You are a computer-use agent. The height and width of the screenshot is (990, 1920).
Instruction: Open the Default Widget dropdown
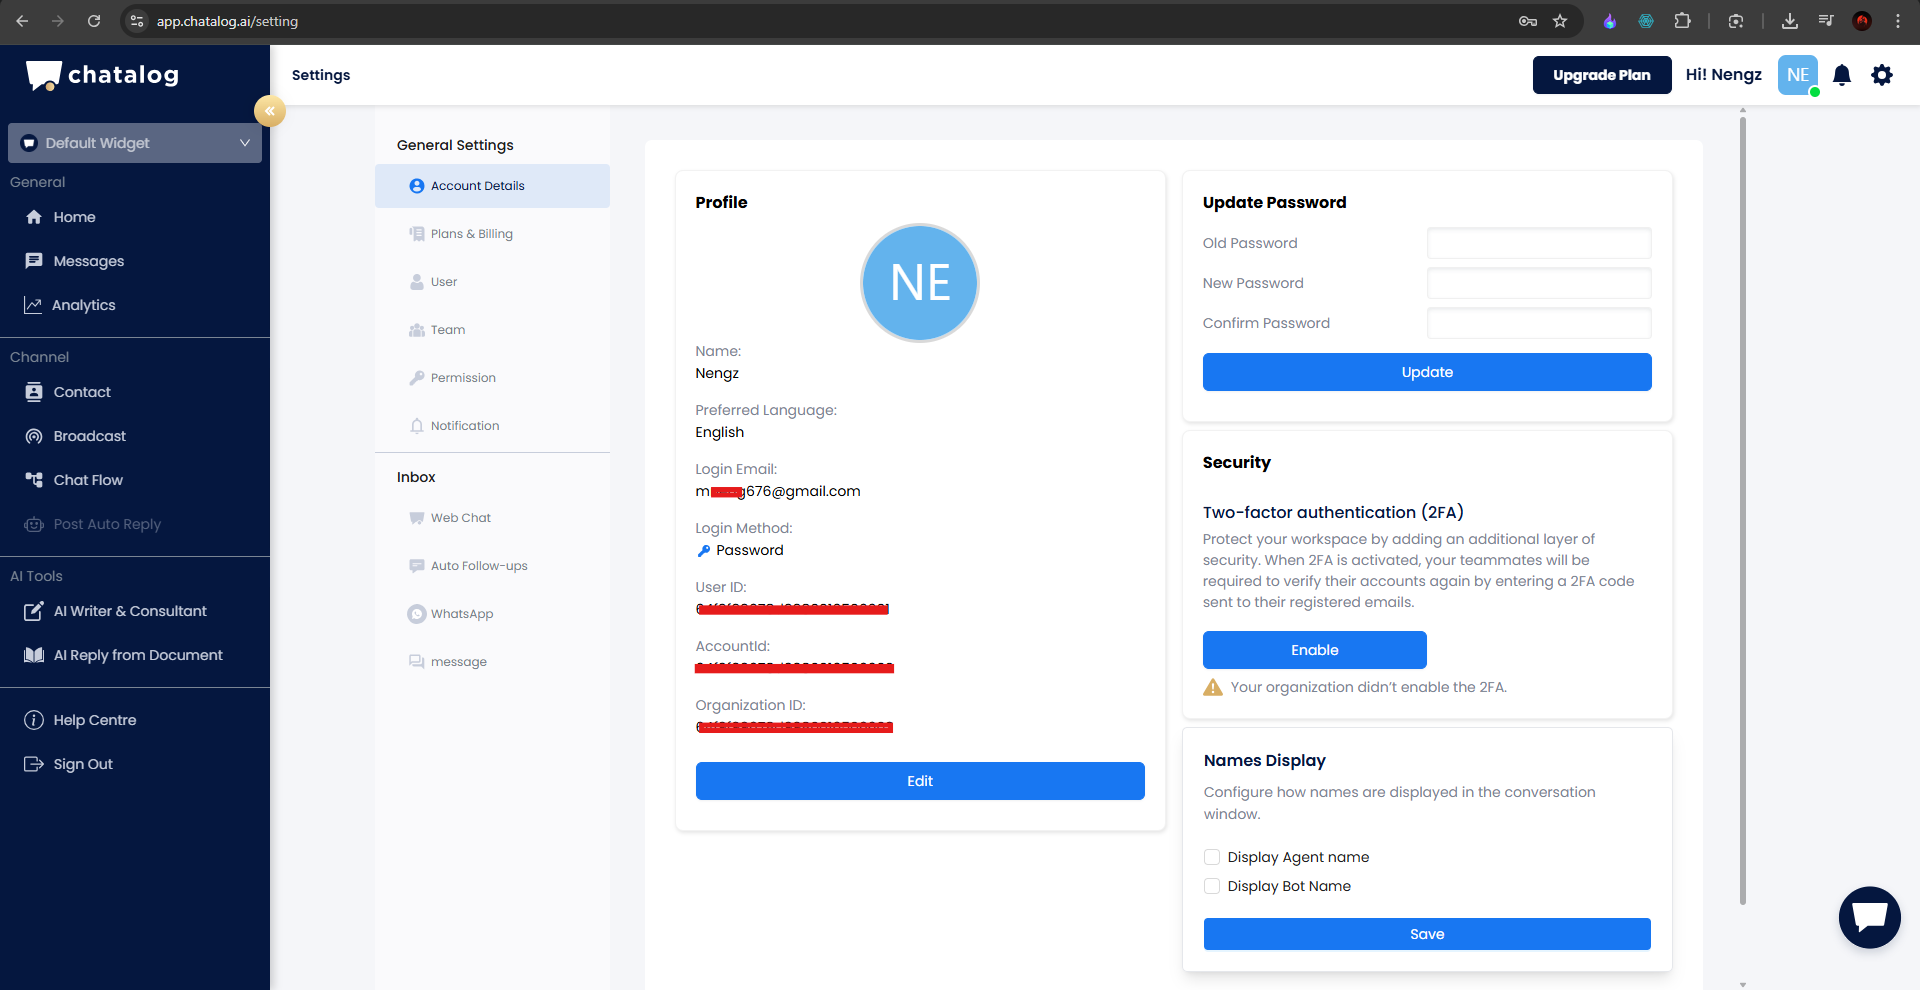coord(135,143)
